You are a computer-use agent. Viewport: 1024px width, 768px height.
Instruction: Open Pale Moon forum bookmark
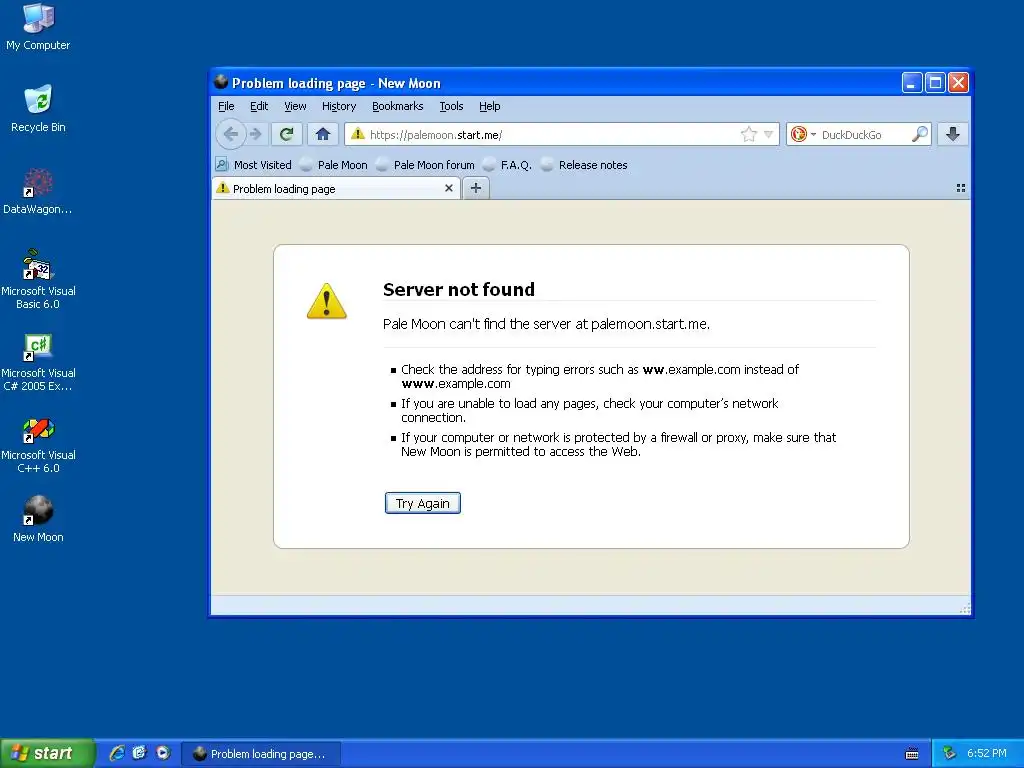pyautogui.click(x=426, y=165)
